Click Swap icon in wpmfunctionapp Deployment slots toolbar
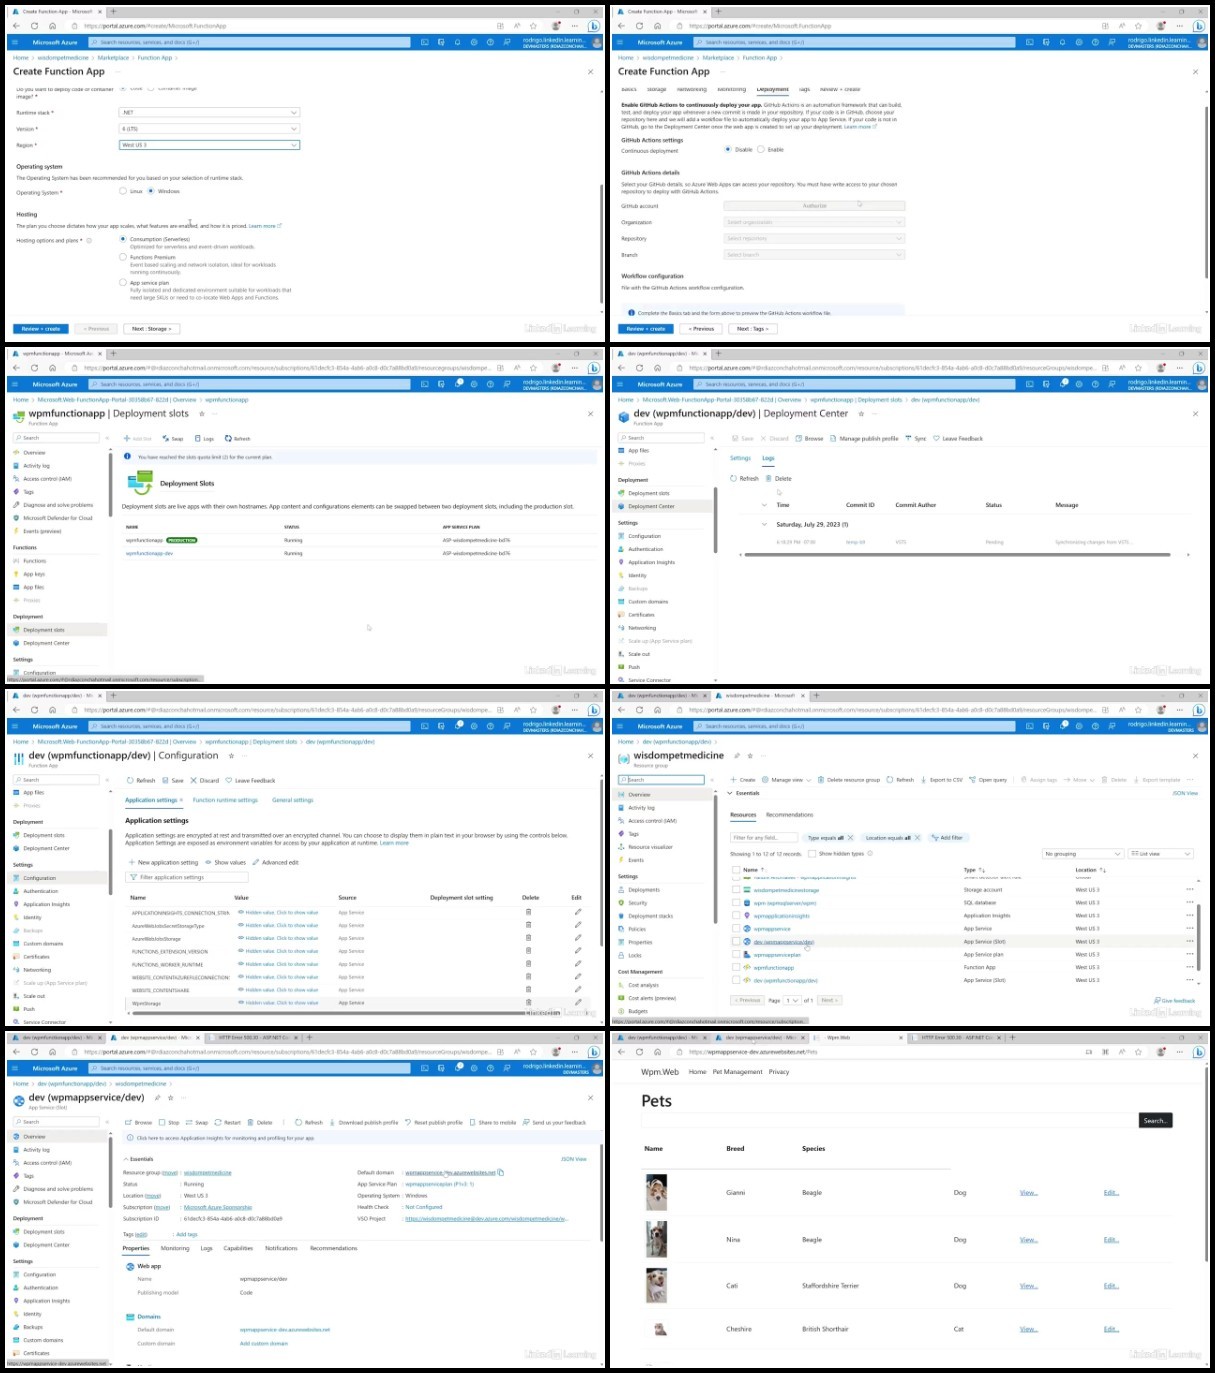The height and width of the screenshot is (1373, 1215). tap(166, 438)
